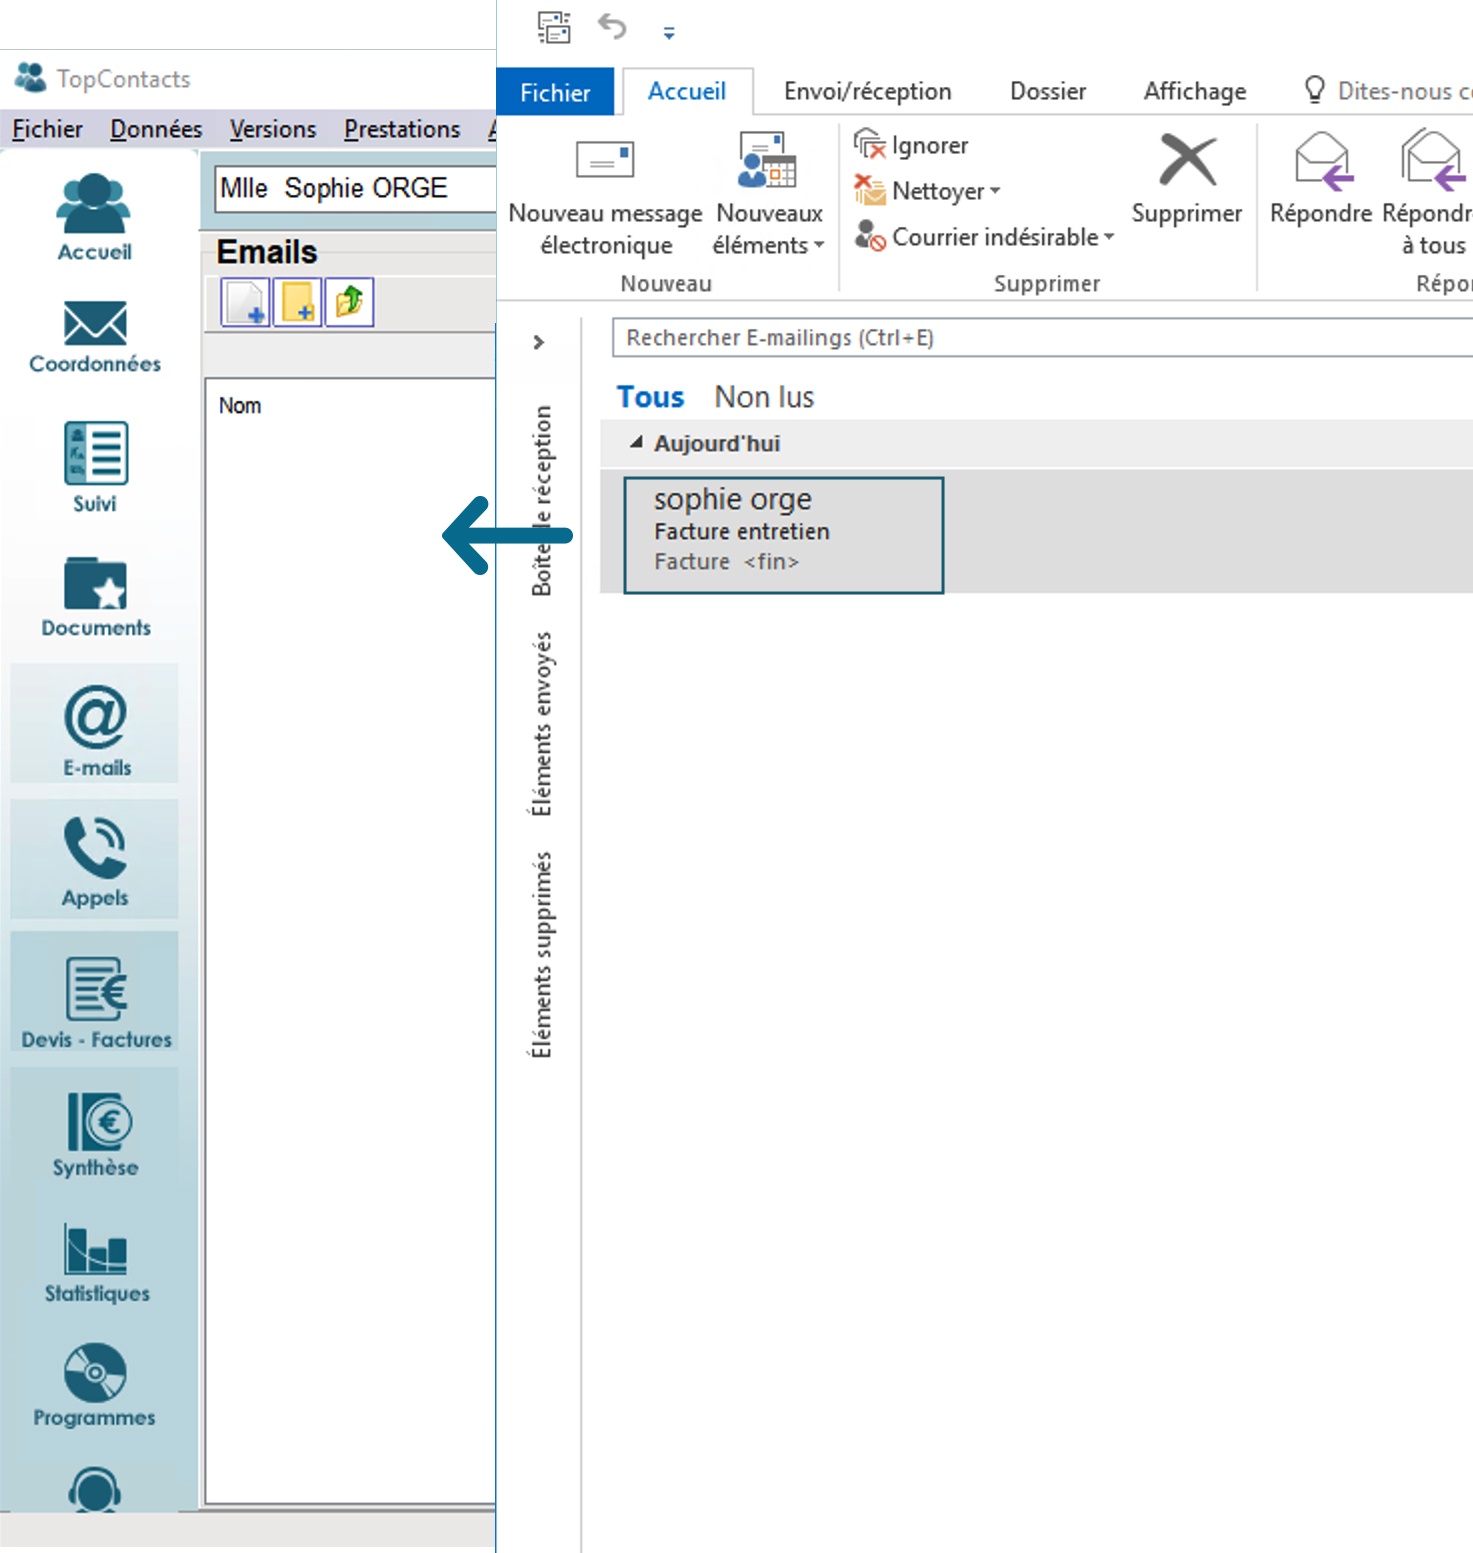Open Devis - Factures section
The image size is (1473, 1553).
pos(95,1001)
